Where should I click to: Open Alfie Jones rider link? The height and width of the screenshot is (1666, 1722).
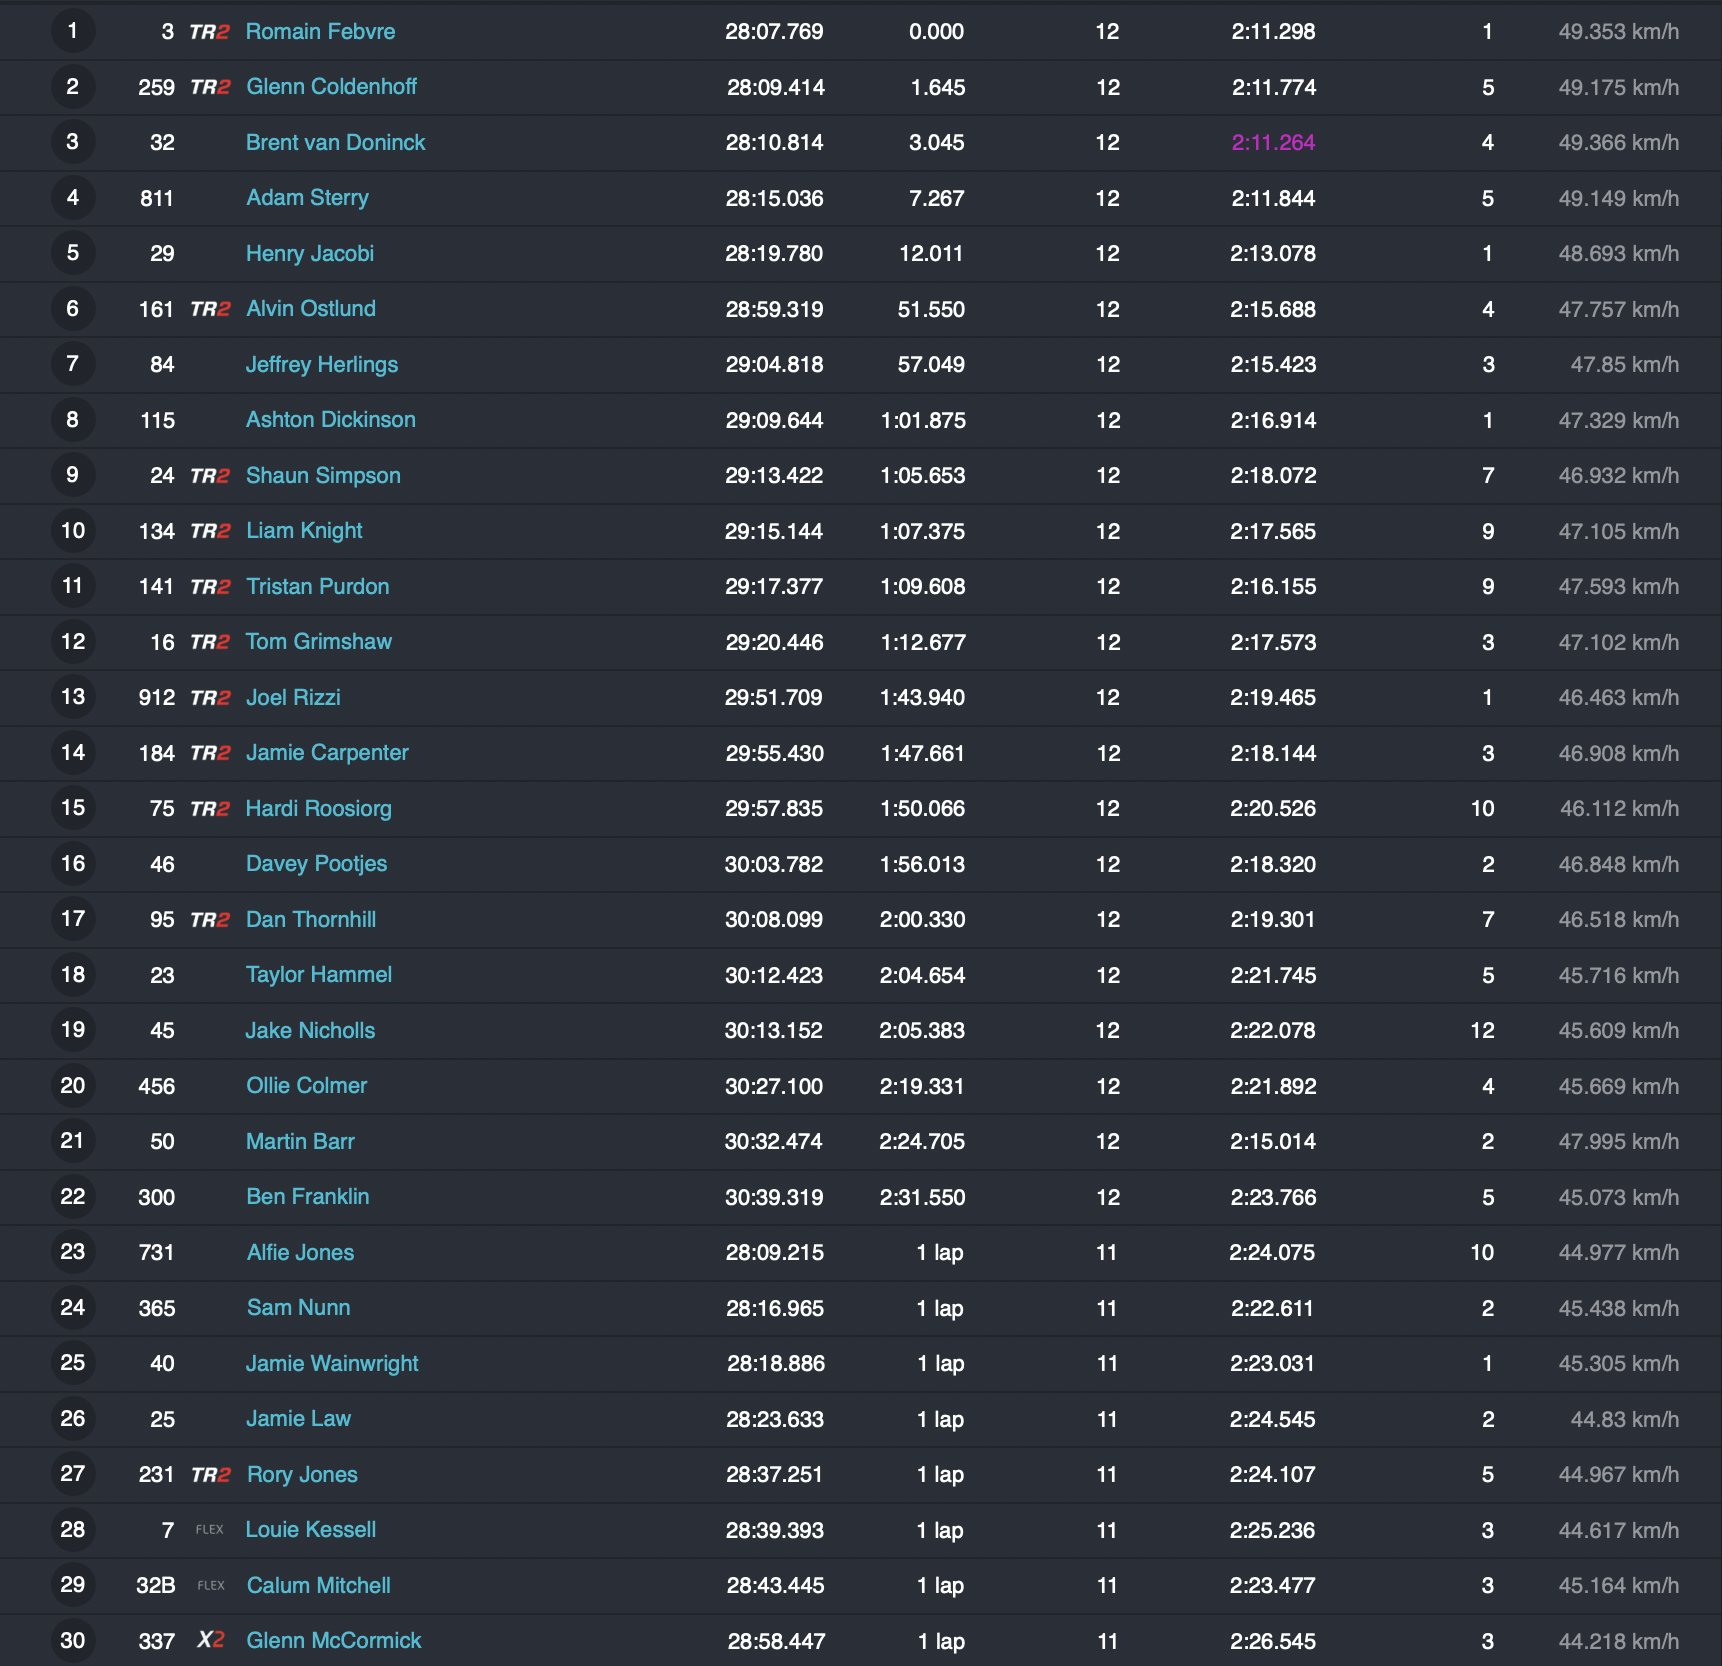tap(300, 1252)
